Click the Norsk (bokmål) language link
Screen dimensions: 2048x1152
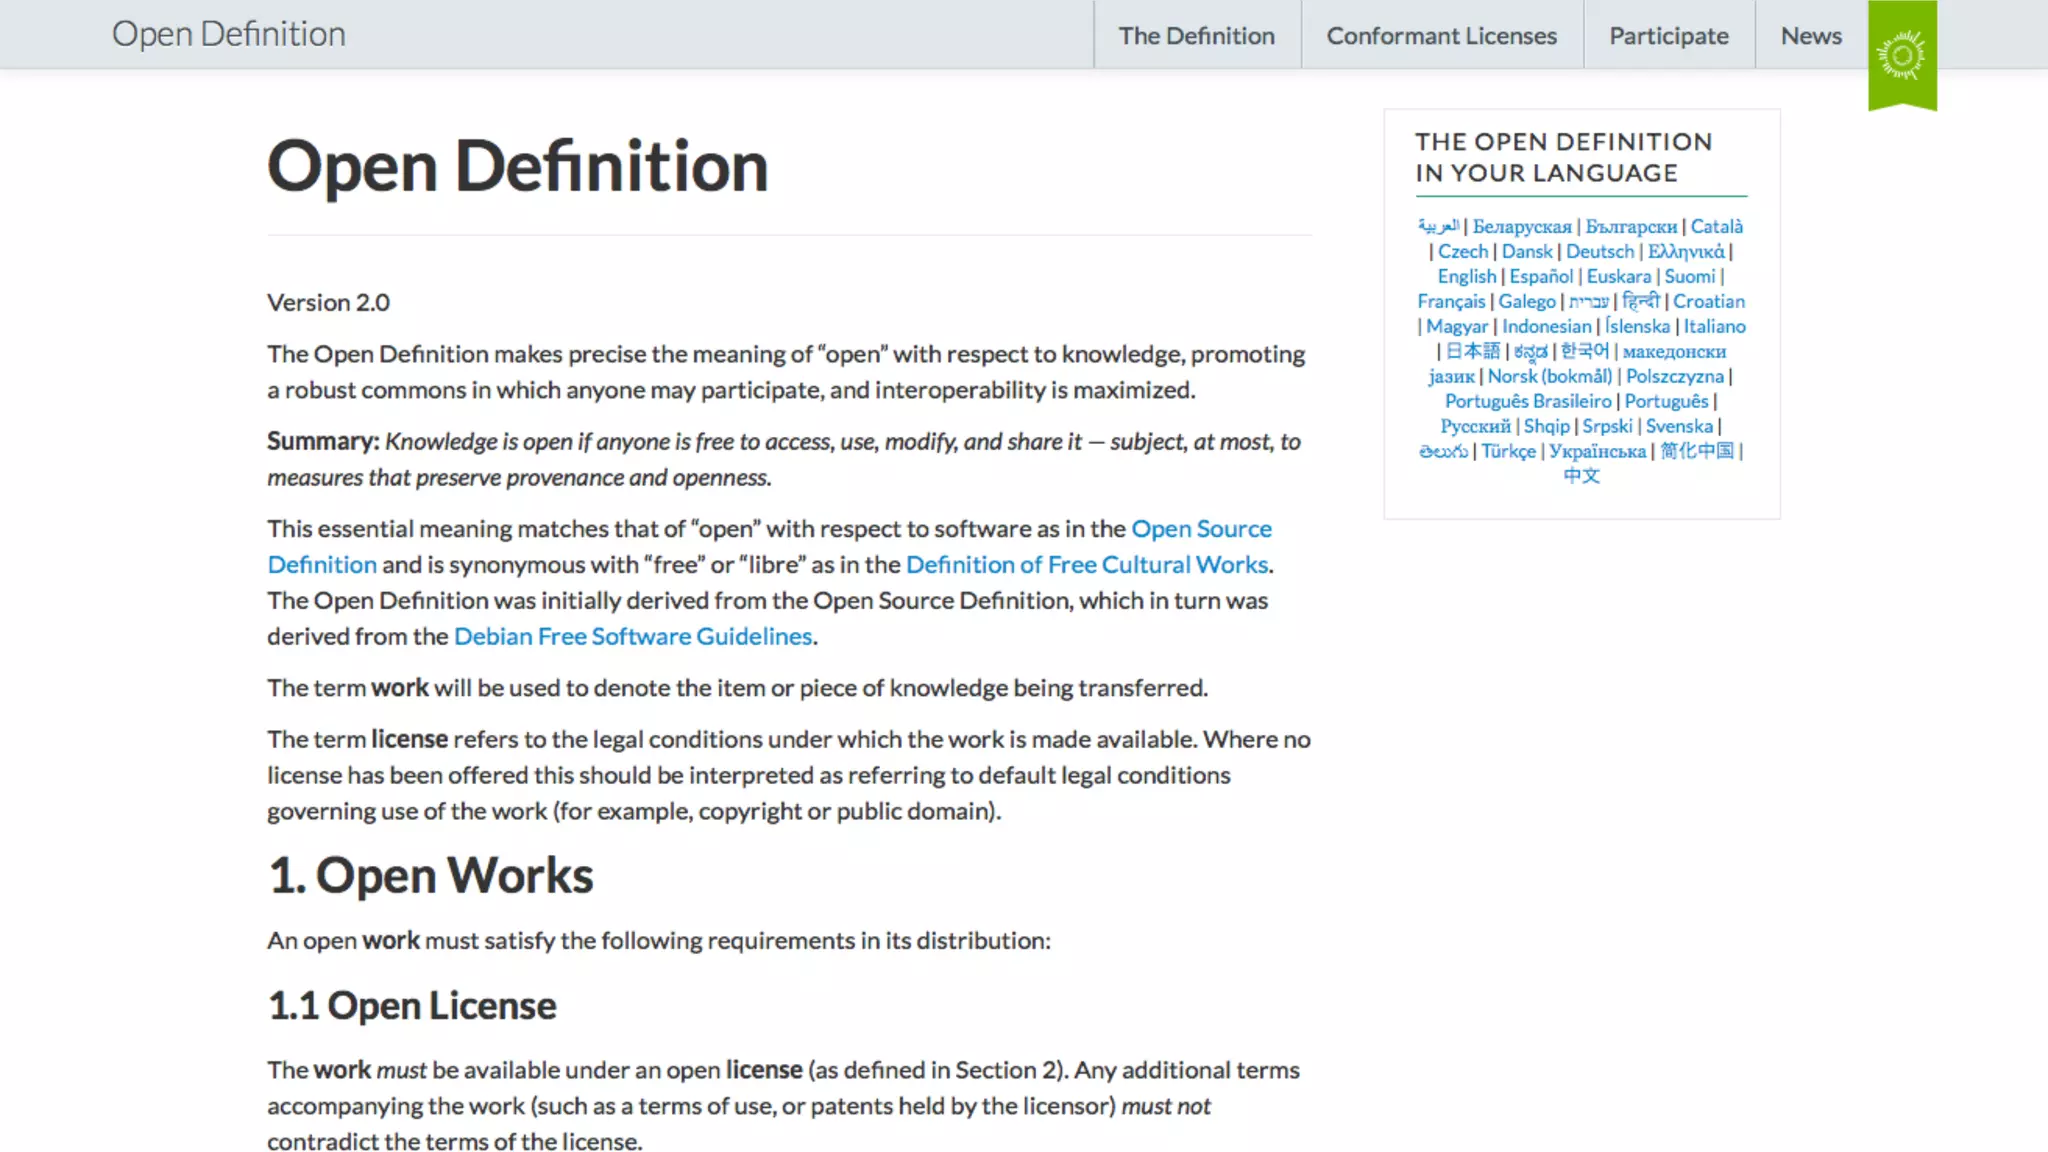(1549, 376)
